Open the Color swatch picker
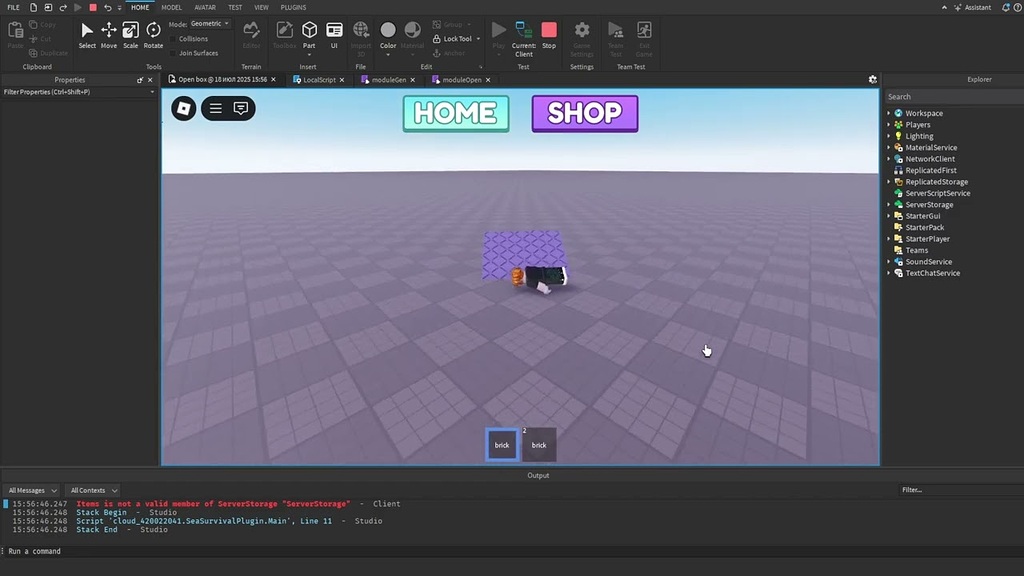The image size is (1024, 576). [388, 31]
